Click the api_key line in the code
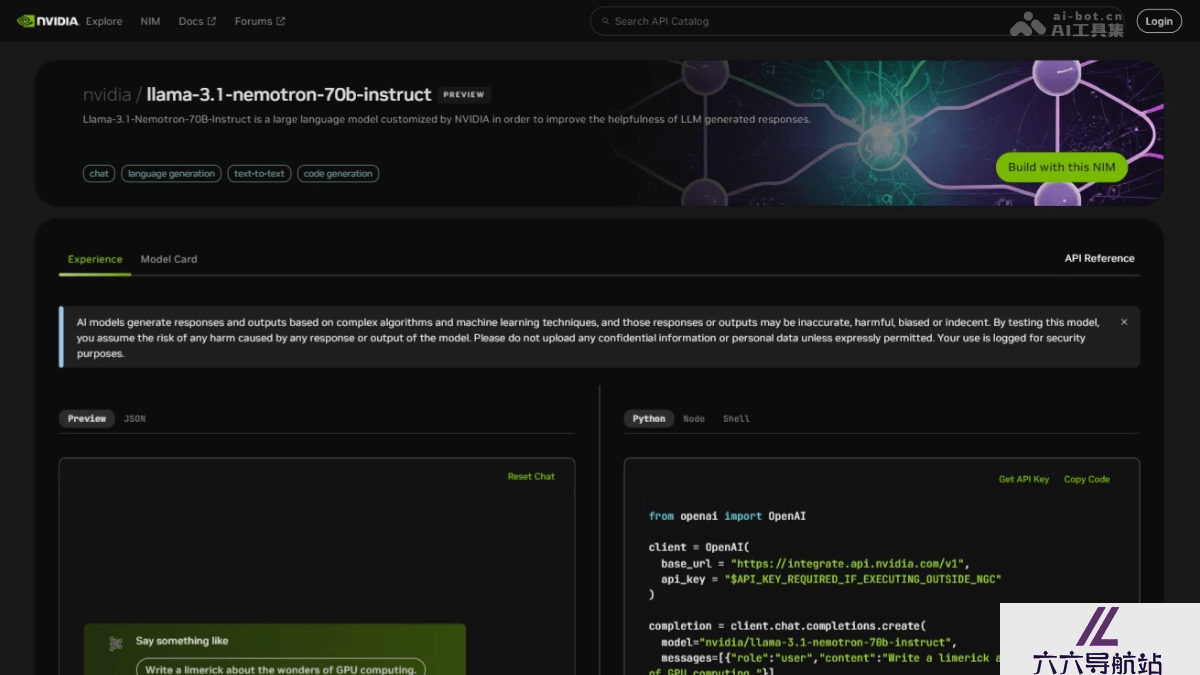The width and height of the screenshot is (1200, 675). pyautogui.click(x=831, y=579)
